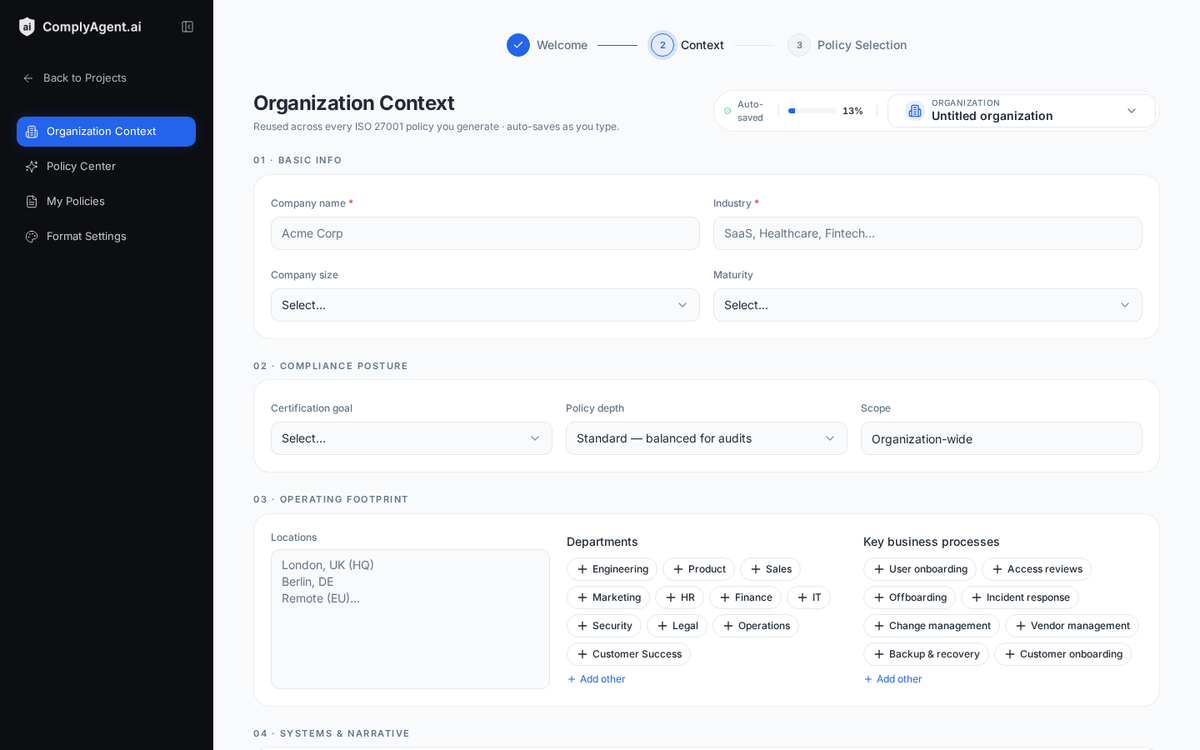1200x750 pixels.
Task: Click the plus icon on Marketing chip
Action: click(582, 598)
